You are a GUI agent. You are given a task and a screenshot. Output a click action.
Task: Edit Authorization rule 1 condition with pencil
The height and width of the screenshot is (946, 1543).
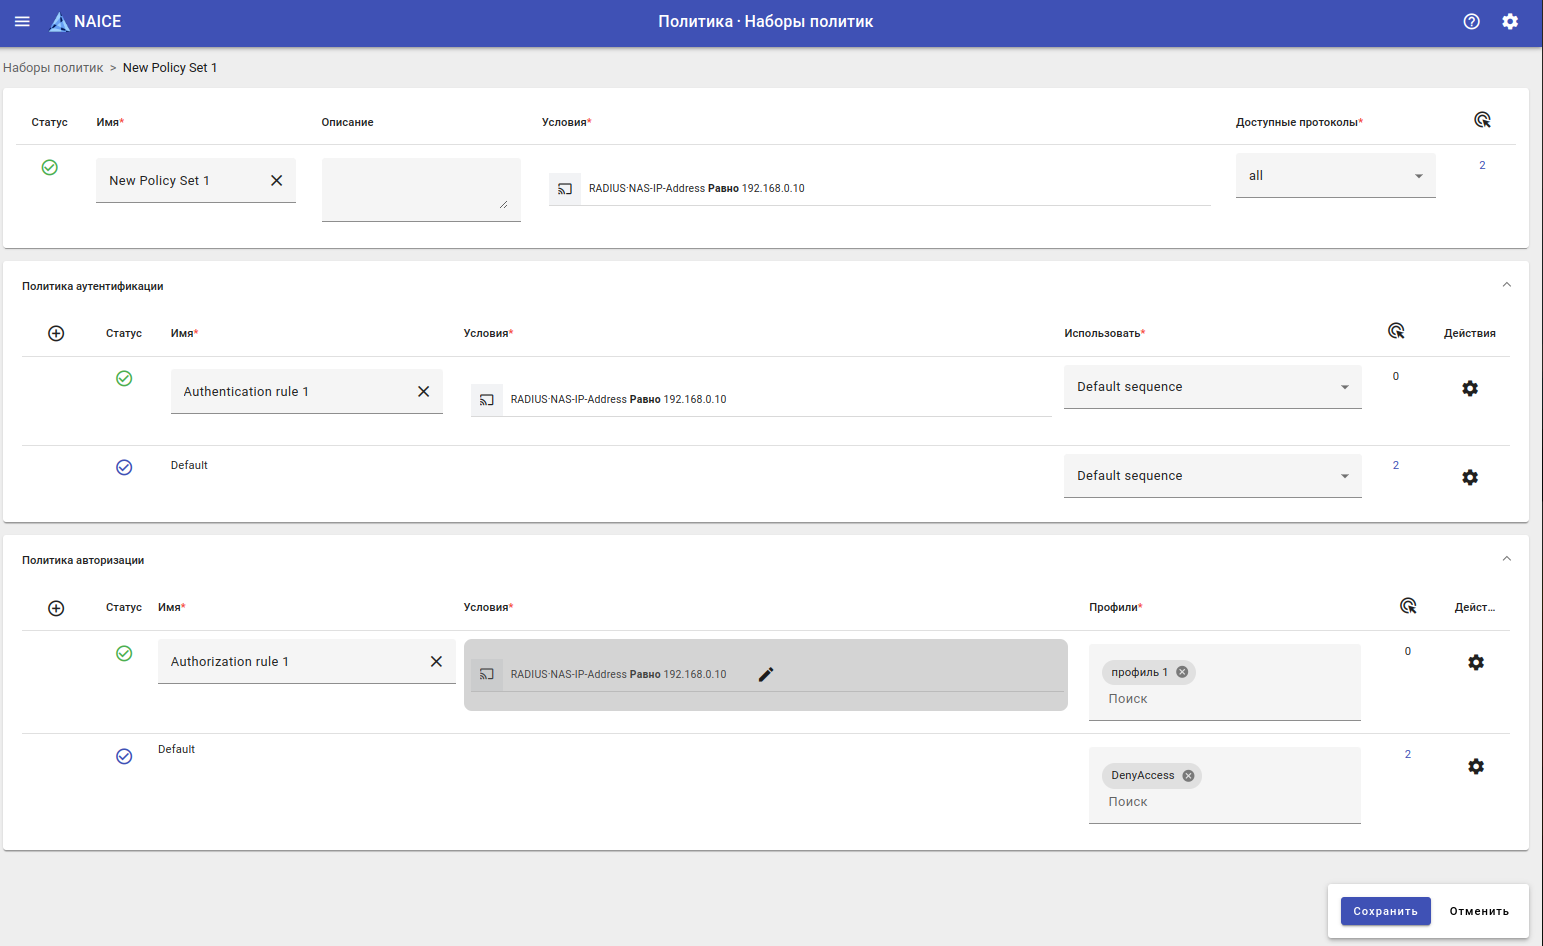click(x=766, y=674)
